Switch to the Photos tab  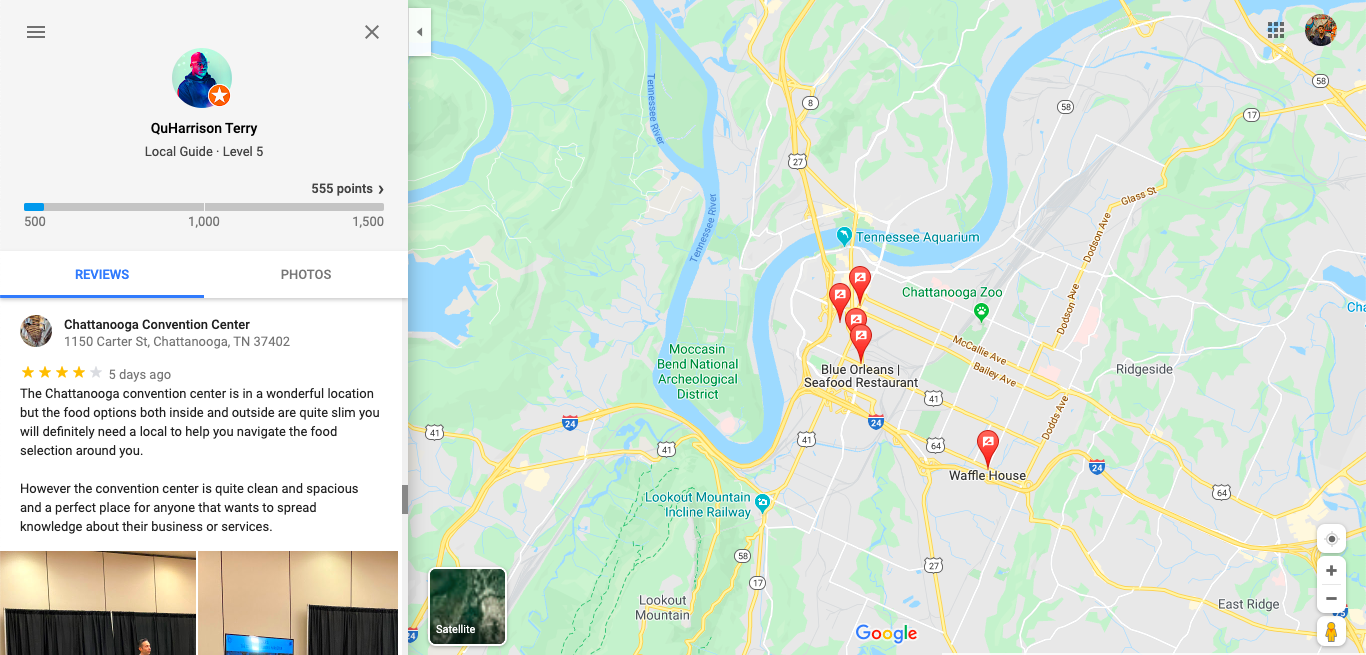click(x=306, y=275)
